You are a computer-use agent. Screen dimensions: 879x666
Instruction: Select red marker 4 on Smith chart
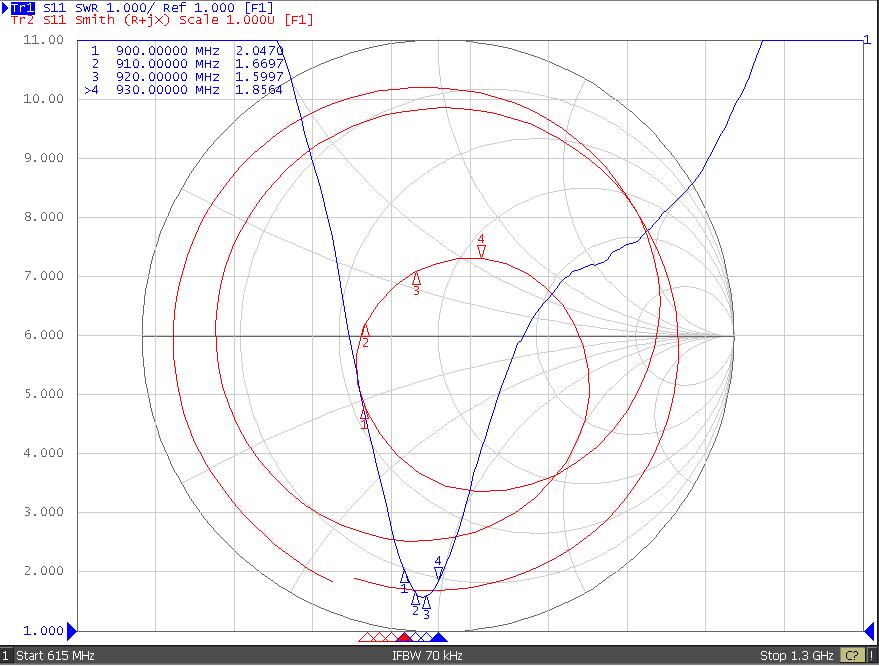point(481,250)
